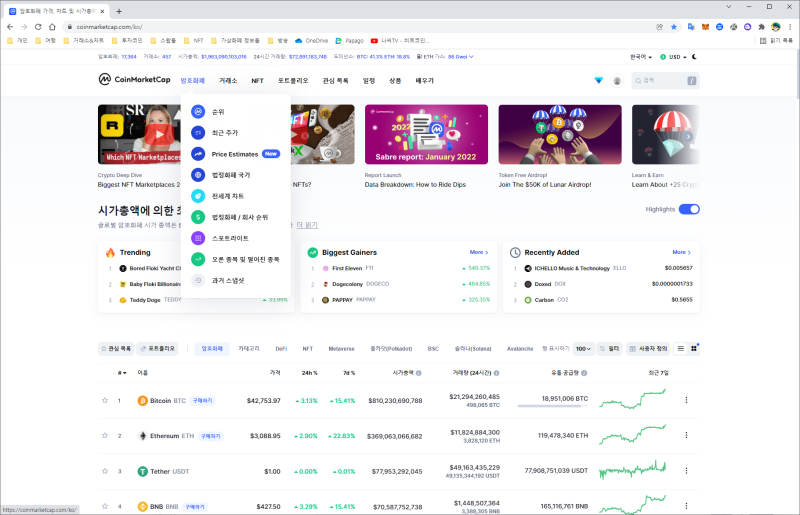Click the 법정화폐 / 회사 순위 entry
Image resolution: width=800 pixels, height=515 pixels.
240,217
